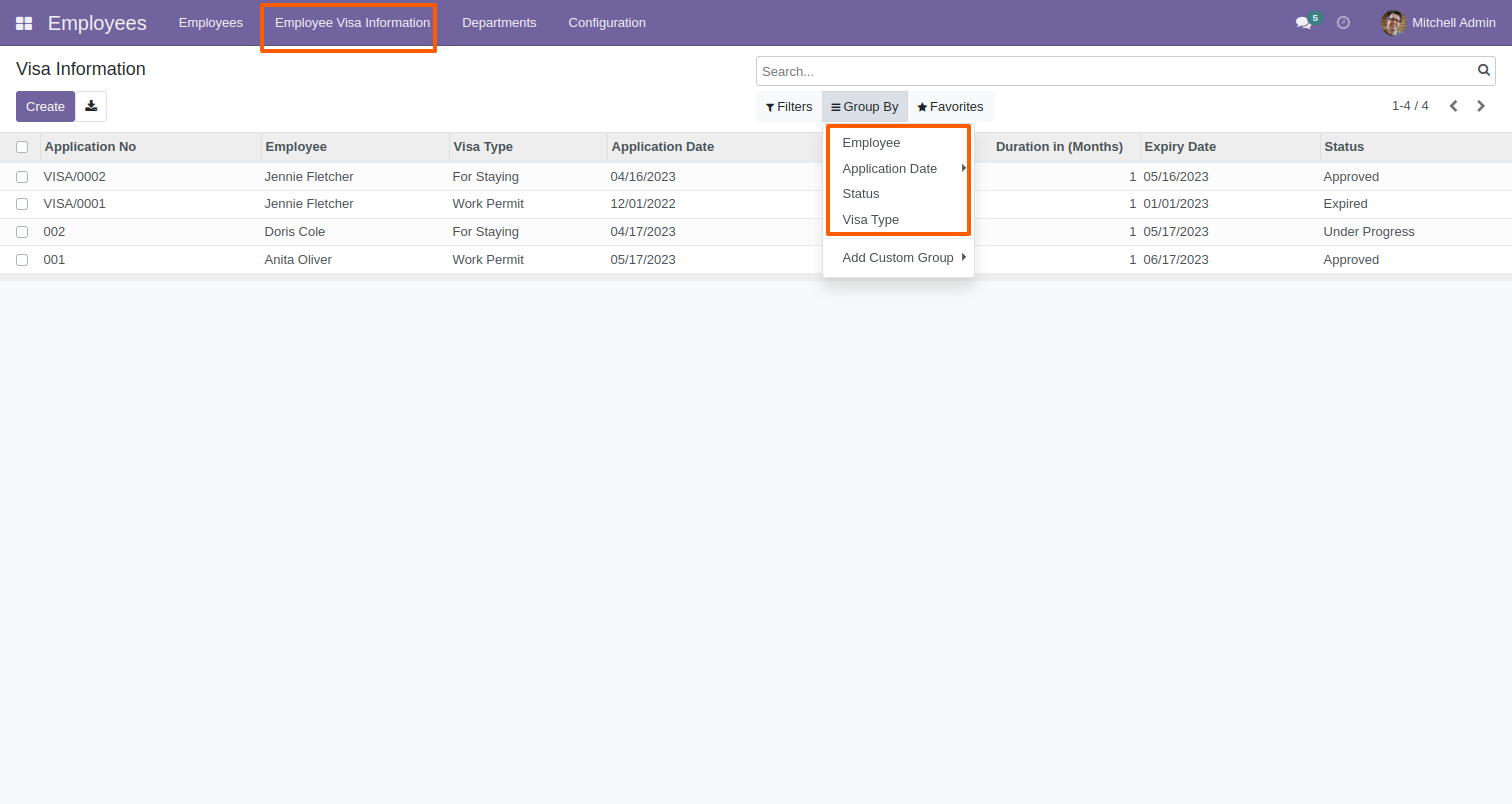Screen dimensions: 1512x804
Task: Check the row VISA/0002 checkbox
Action: tap(22, 177)
